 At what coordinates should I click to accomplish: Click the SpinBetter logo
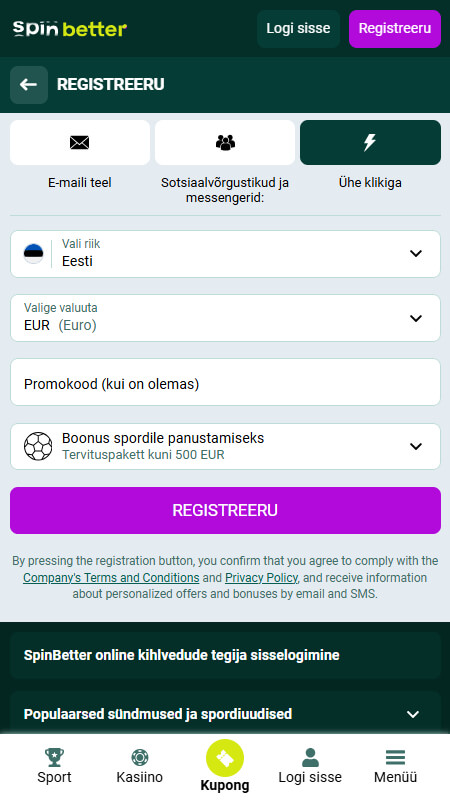70,29
